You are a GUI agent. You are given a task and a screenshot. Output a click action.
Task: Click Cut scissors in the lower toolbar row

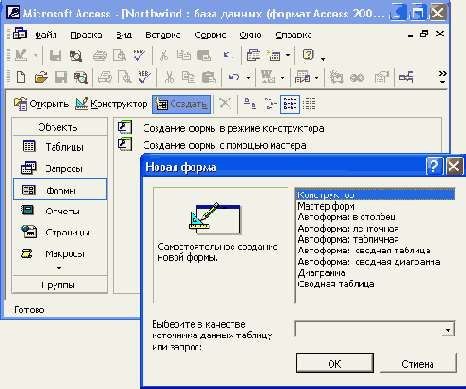click(169, 78)
